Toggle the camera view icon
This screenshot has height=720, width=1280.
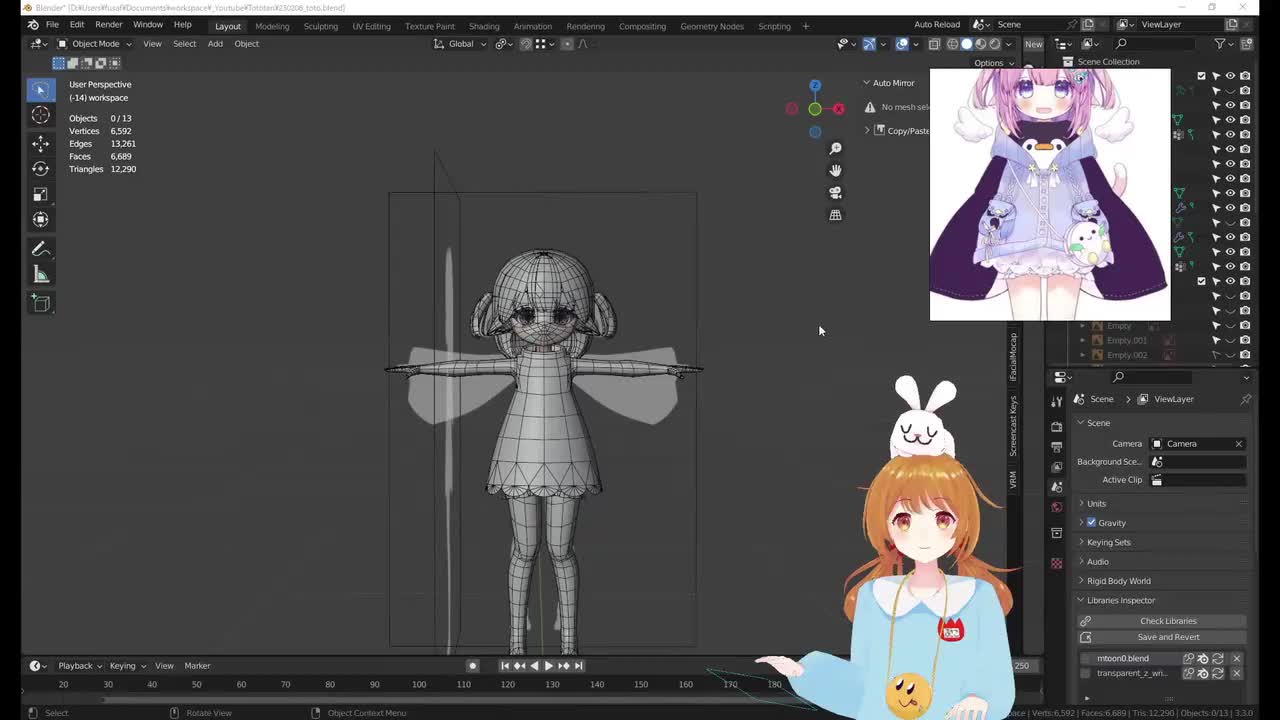[835, 193]
